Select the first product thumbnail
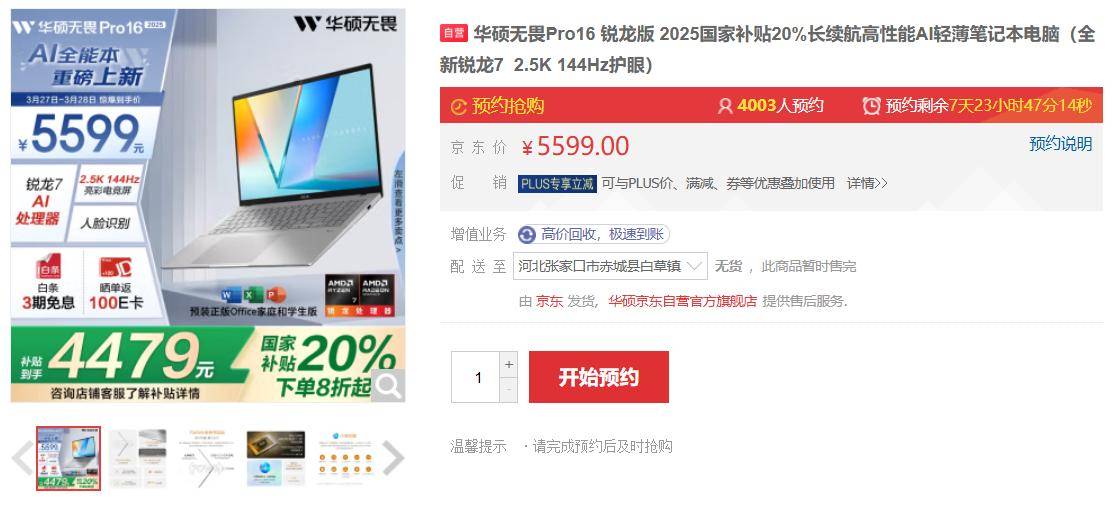This screenshot has width=1120, height=505. pos(69,459)
